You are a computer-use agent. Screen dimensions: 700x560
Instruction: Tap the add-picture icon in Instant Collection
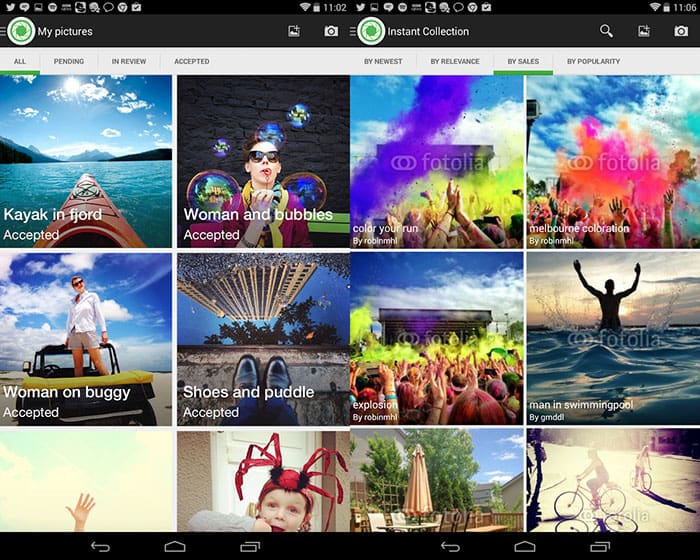tap(644, 31)
